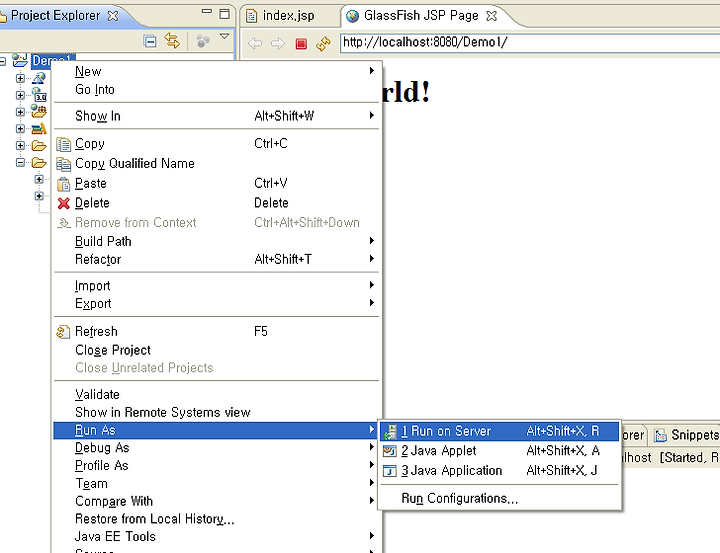Click Copy icon in context menu
Screen dimensions: 720x553
click(x=63, y=144)
